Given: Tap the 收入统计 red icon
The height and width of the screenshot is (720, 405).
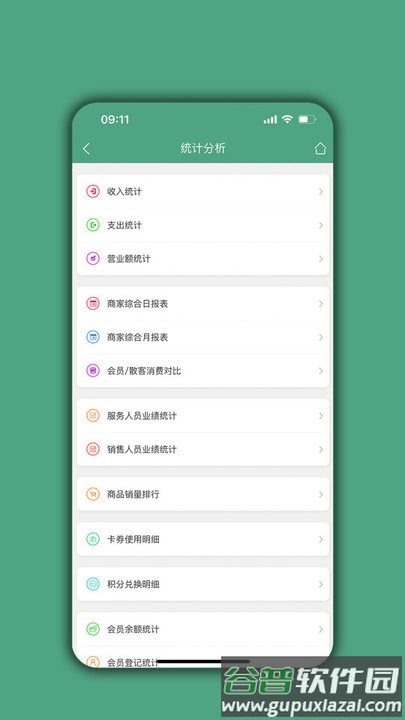Looking at the screenshot, I should [x=93, y=191].
